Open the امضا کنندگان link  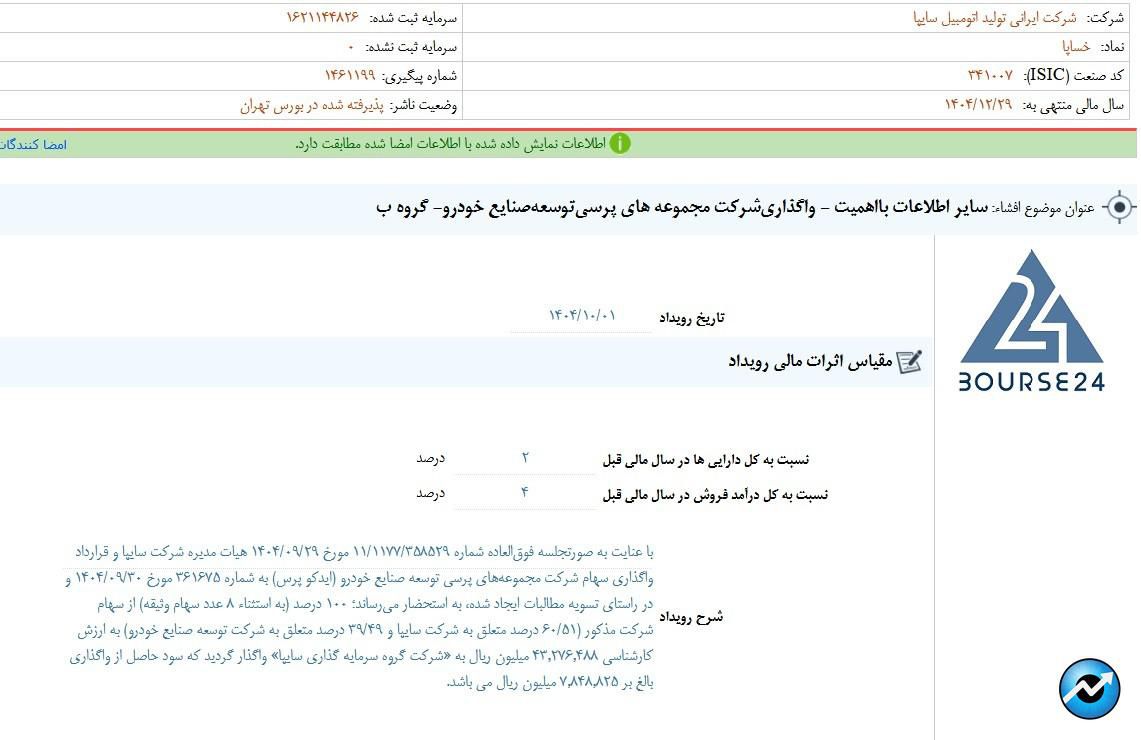[33, 145]
